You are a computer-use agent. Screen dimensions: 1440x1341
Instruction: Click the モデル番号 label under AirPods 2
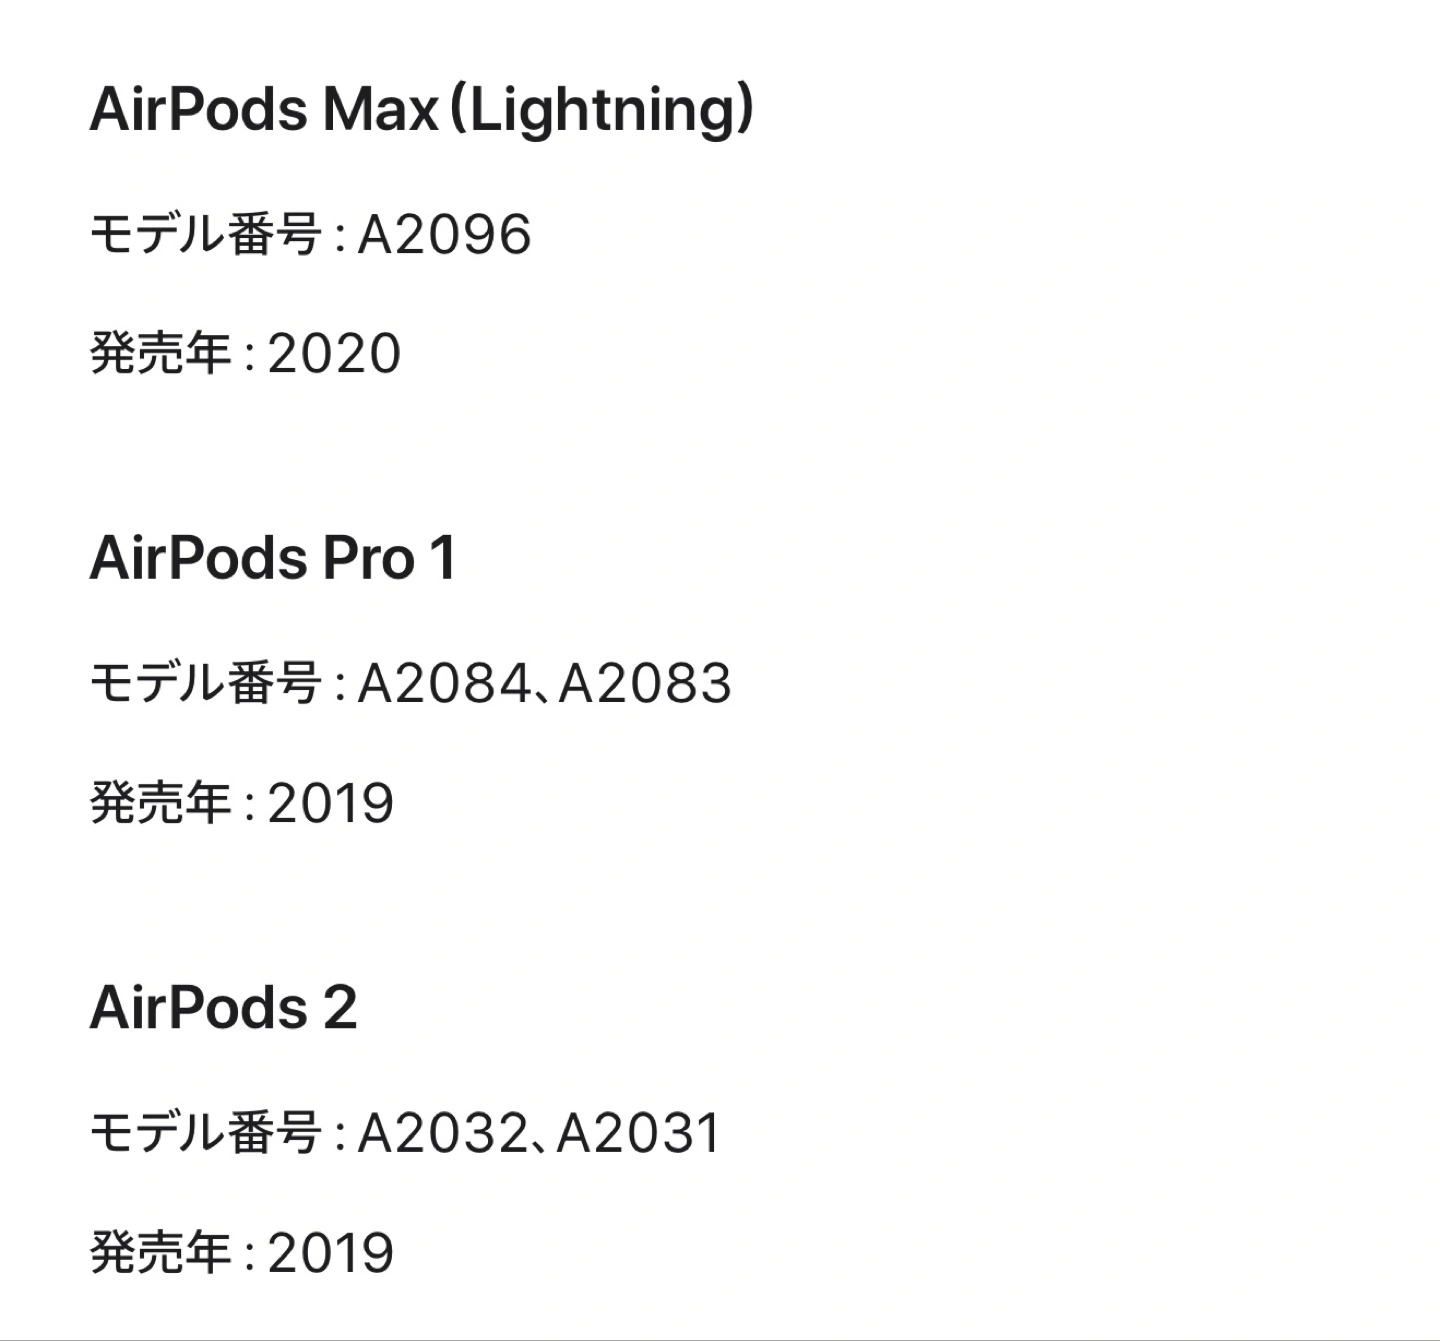tap(205, 1134)
